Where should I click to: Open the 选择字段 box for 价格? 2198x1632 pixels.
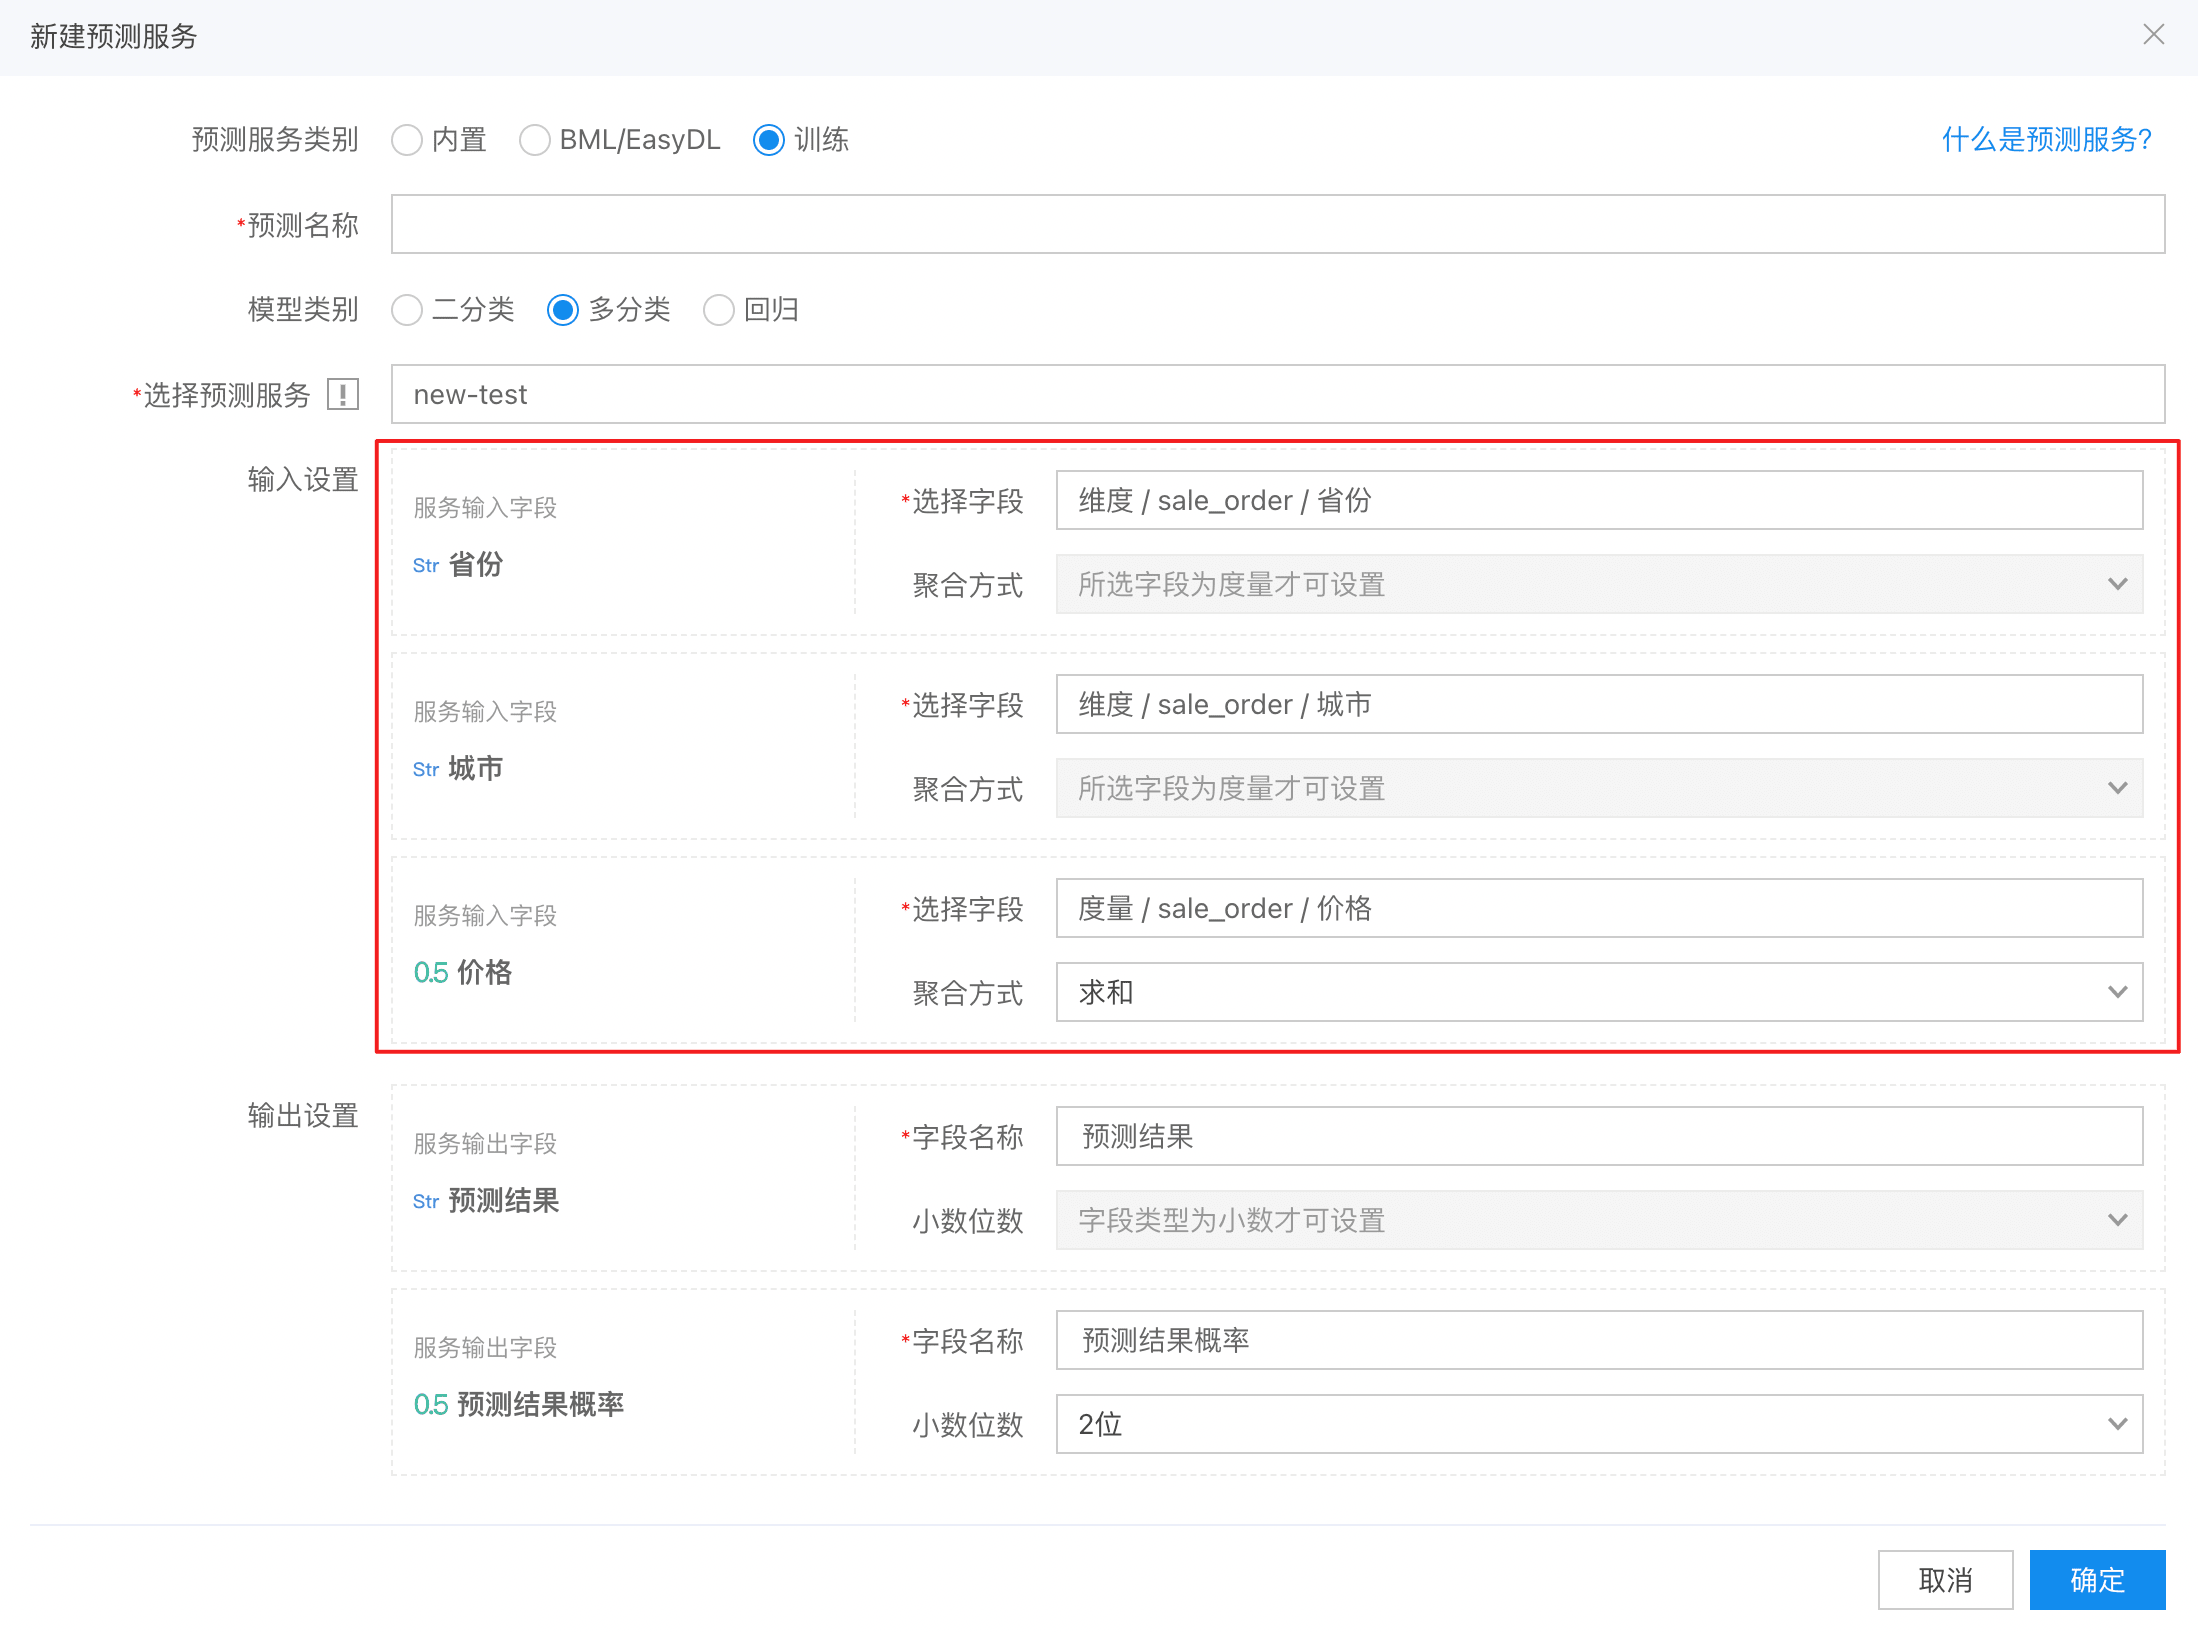(1599, 908)
